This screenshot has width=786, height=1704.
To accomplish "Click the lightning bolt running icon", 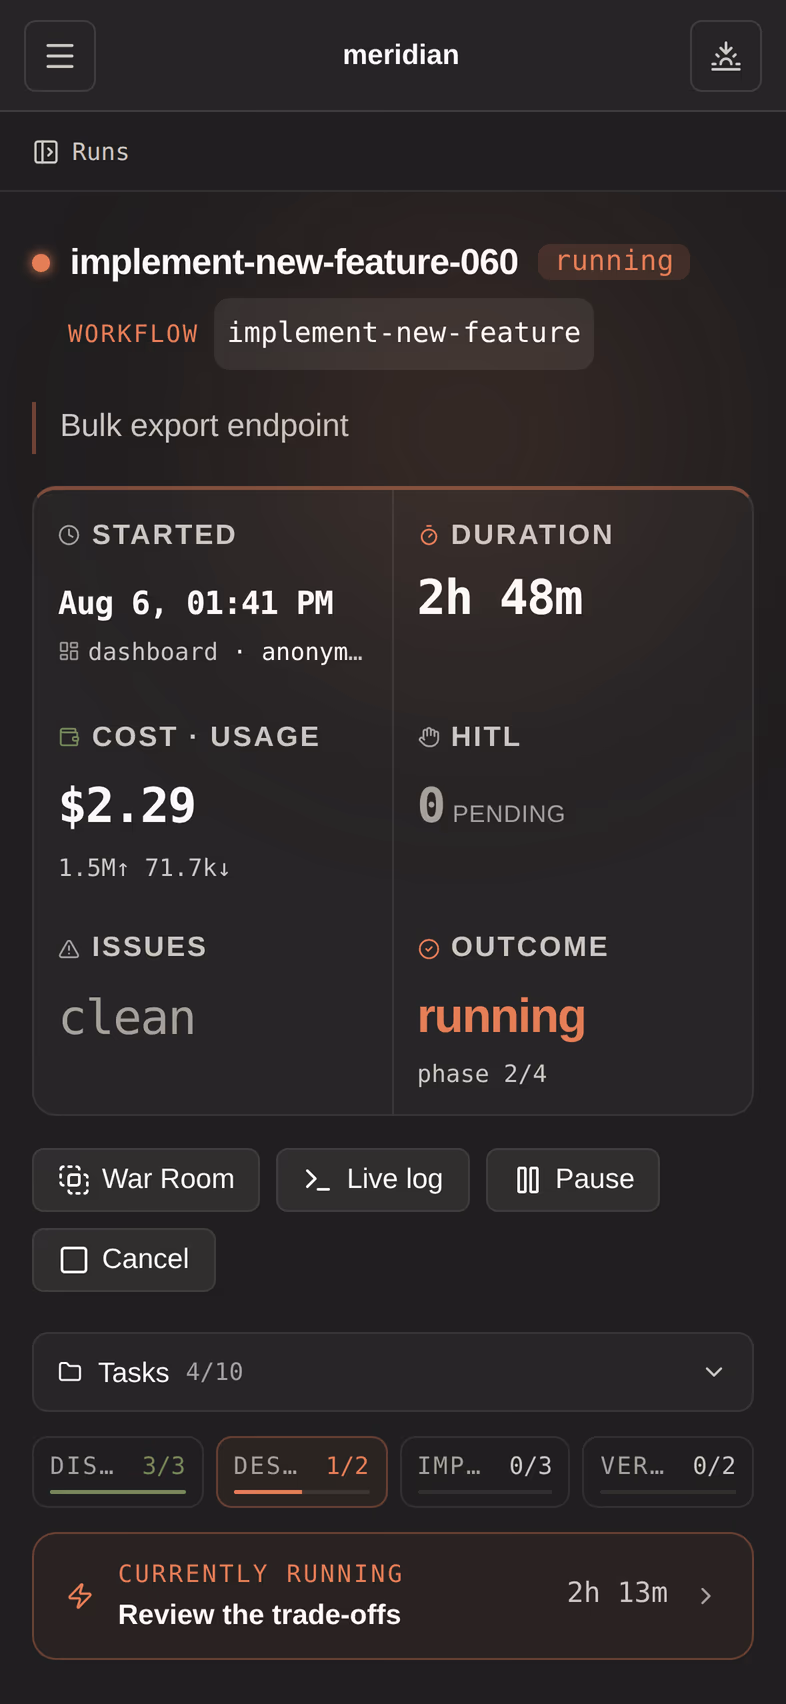I will (x=80, y=1596).
